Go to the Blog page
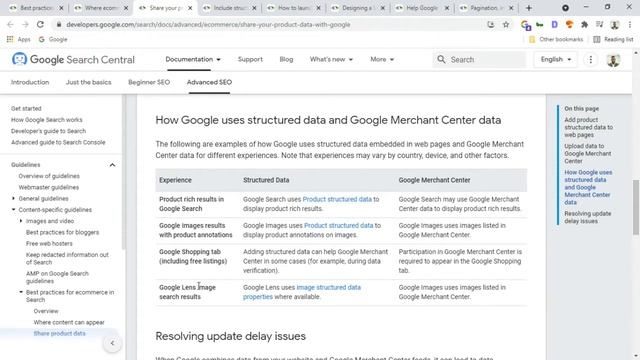Viewport: 640px width, 360px height. click(x=286, y=60)
